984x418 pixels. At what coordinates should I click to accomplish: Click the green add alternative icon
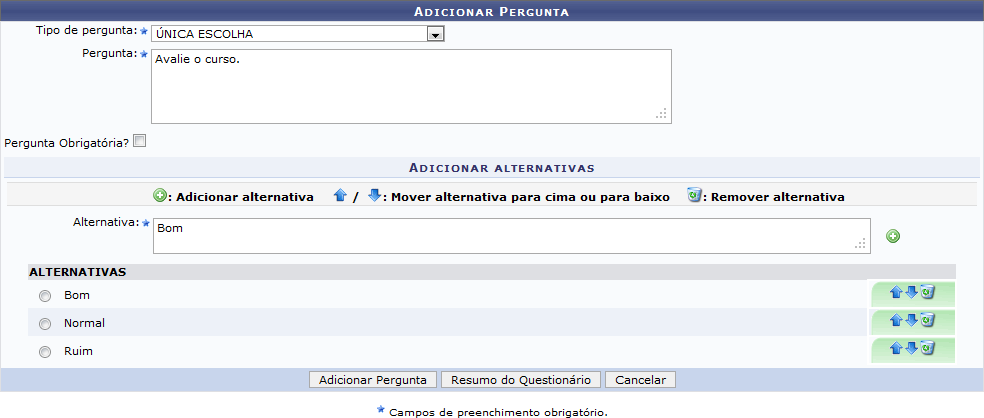[x=893, y=236]
